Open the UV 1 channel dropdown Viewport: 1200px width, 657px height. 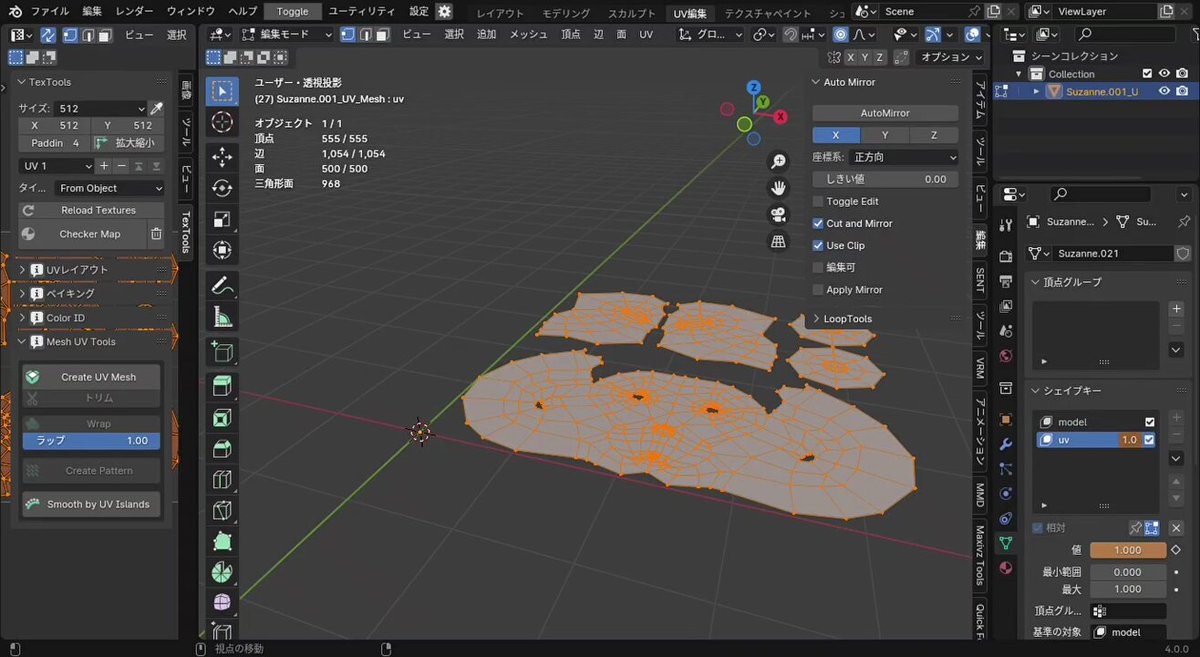click(x=57, y=166)
